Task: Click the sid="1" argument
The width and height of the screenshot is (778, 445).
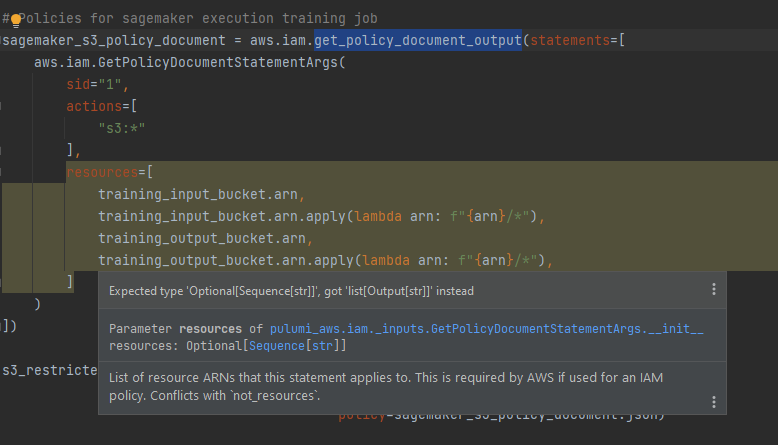Action: (x=97, y=84)
